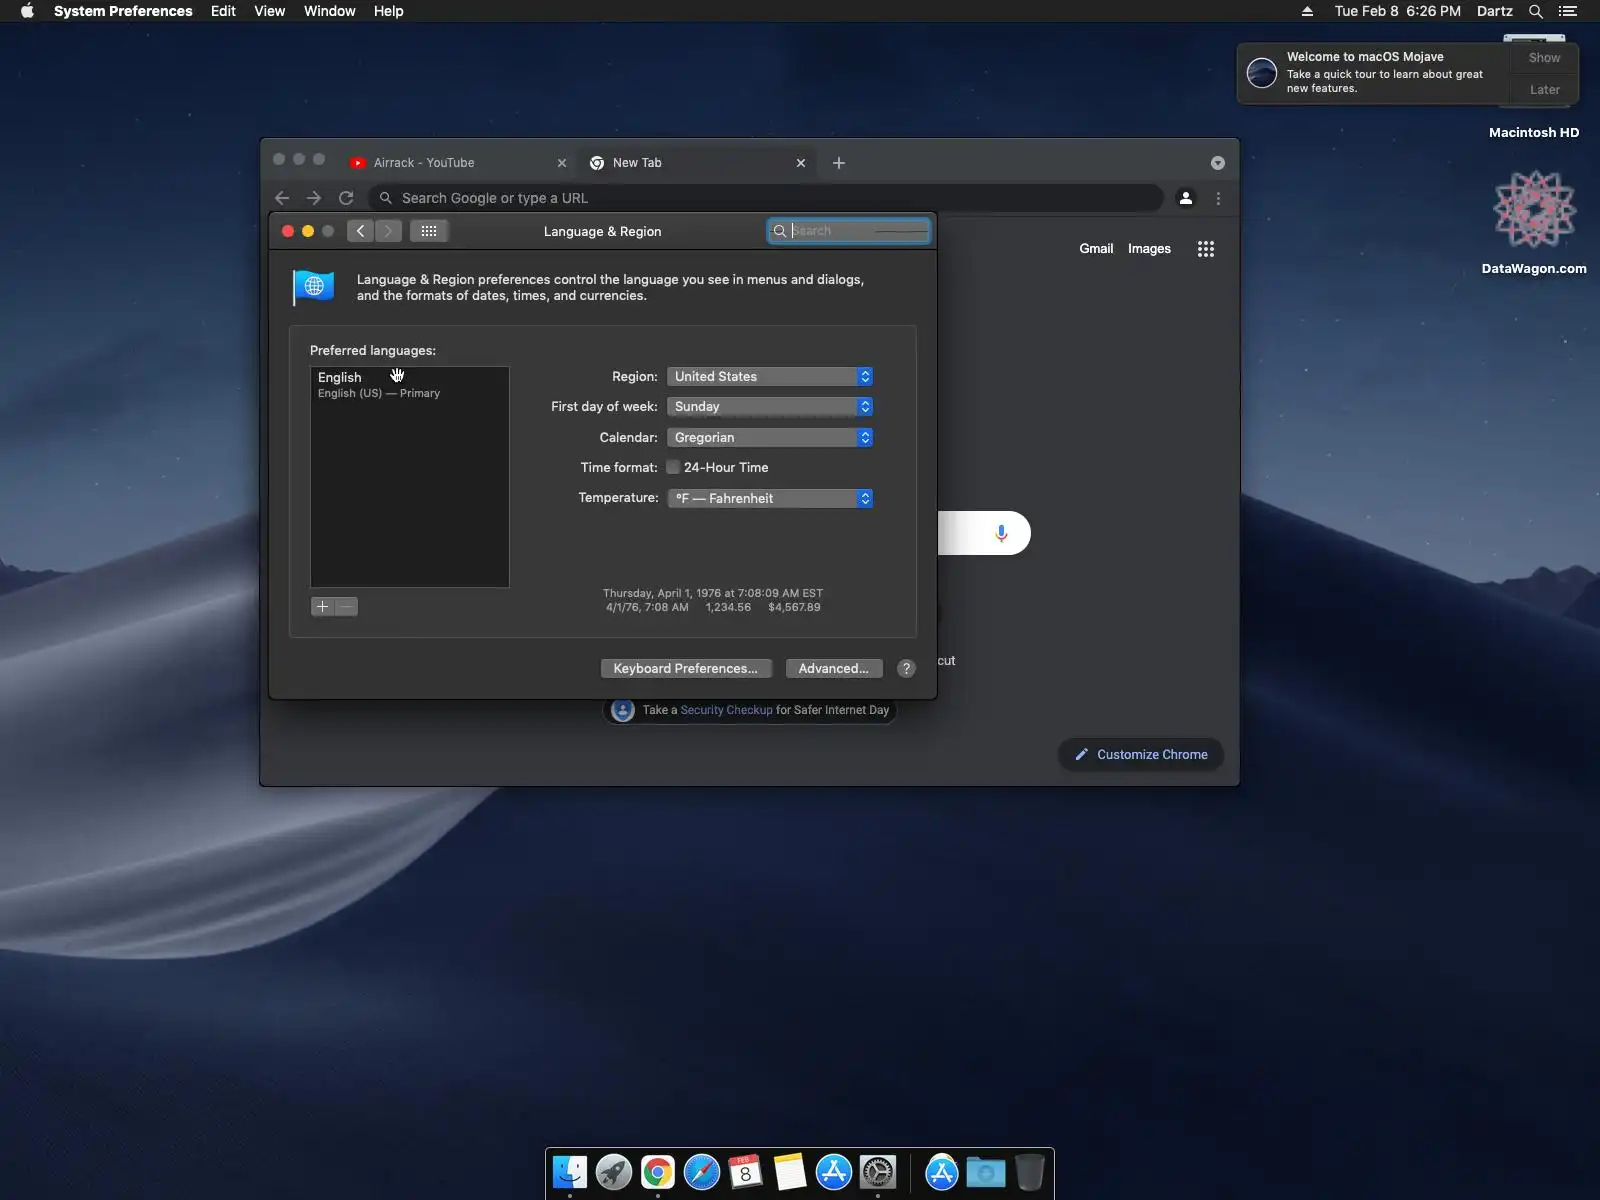Close the Airrack - YouTube tab
The image size is (1600, 1200).
[562, 163]
